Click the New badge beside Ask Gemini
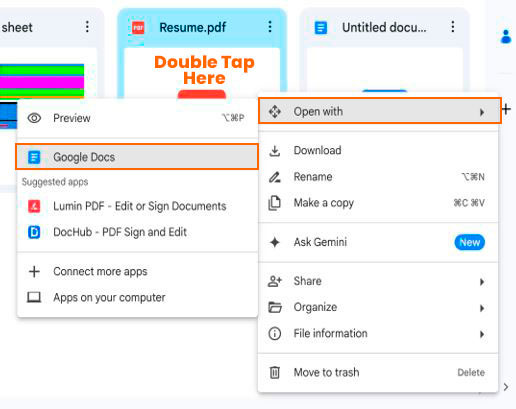Screen dimensions: 516x409 click(x=469, y=242)
